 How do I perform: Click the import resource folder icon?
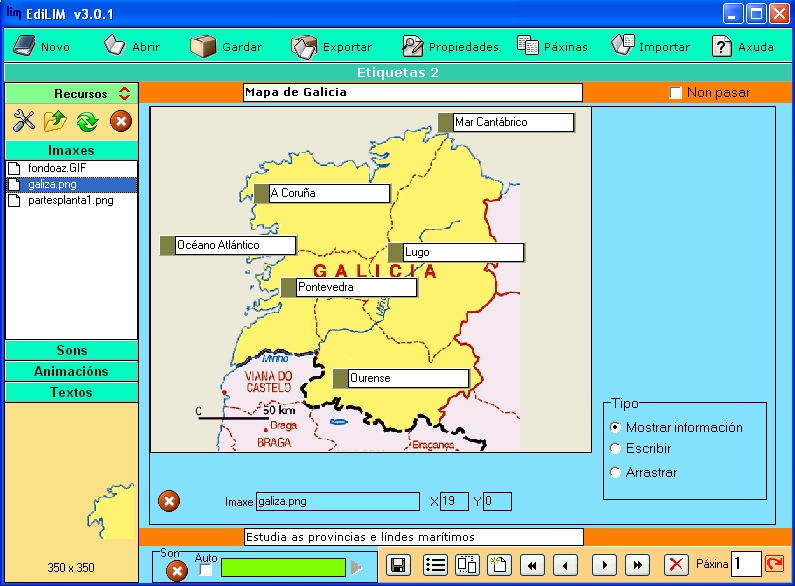click(54, 122)
